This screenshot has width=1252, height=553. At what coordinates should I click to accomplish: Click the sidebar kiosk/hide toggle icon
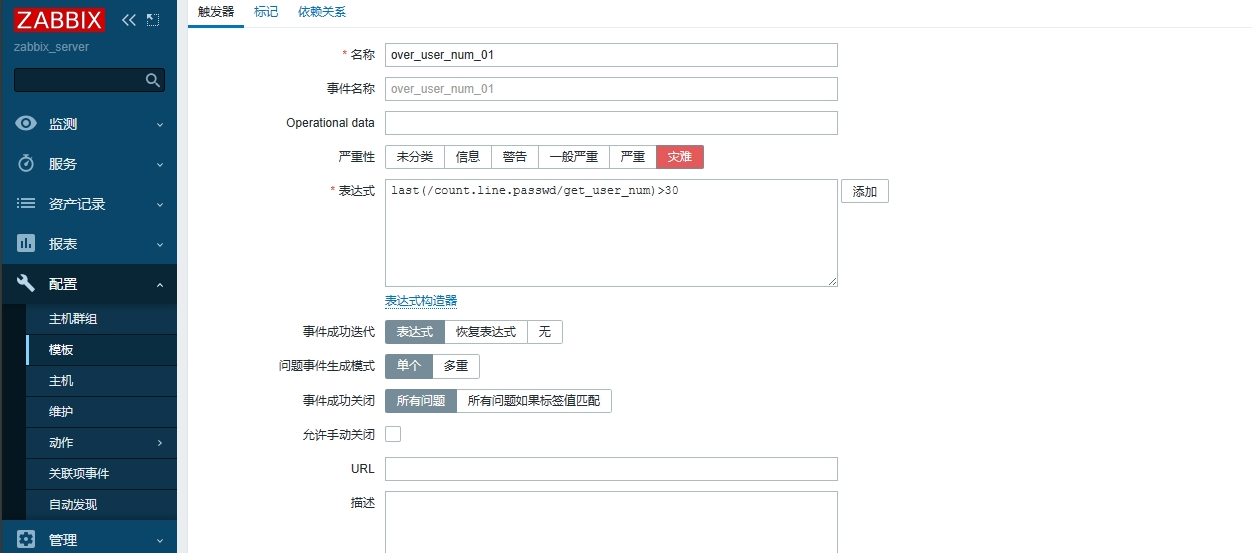click(152, 20)
